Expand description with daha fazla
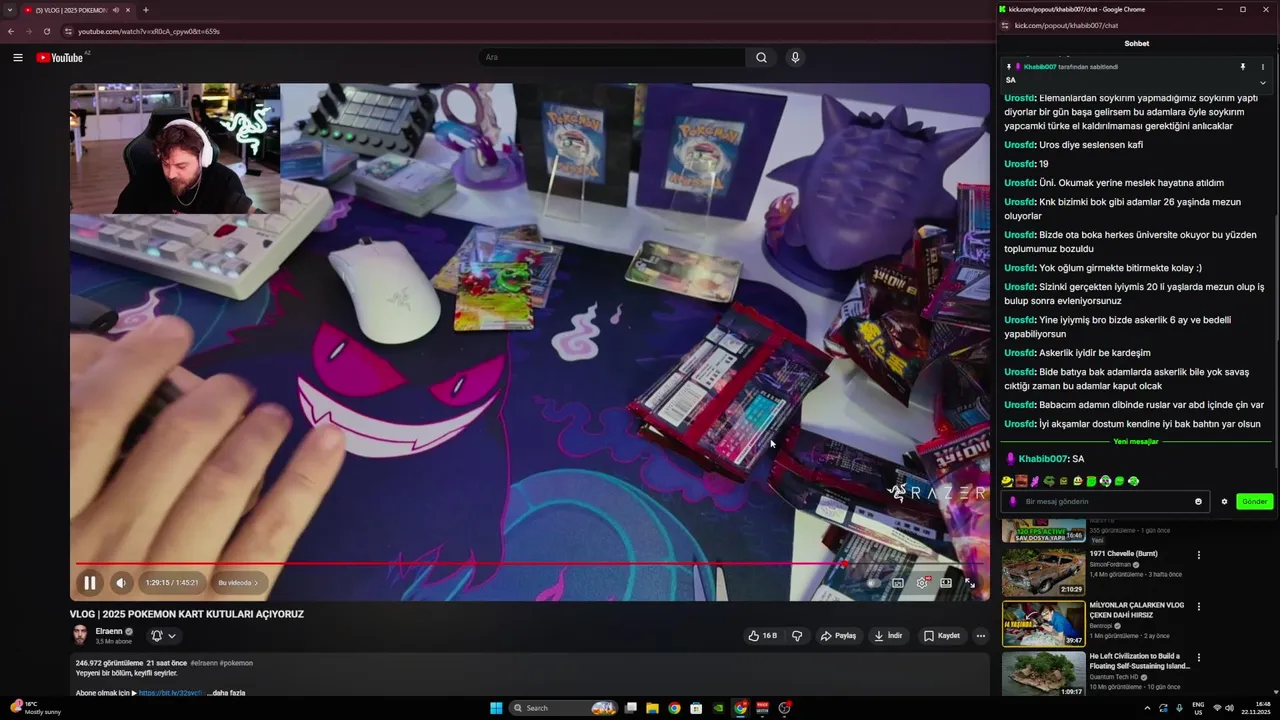Screen dimensions: 1280x720 pos(226,692)
